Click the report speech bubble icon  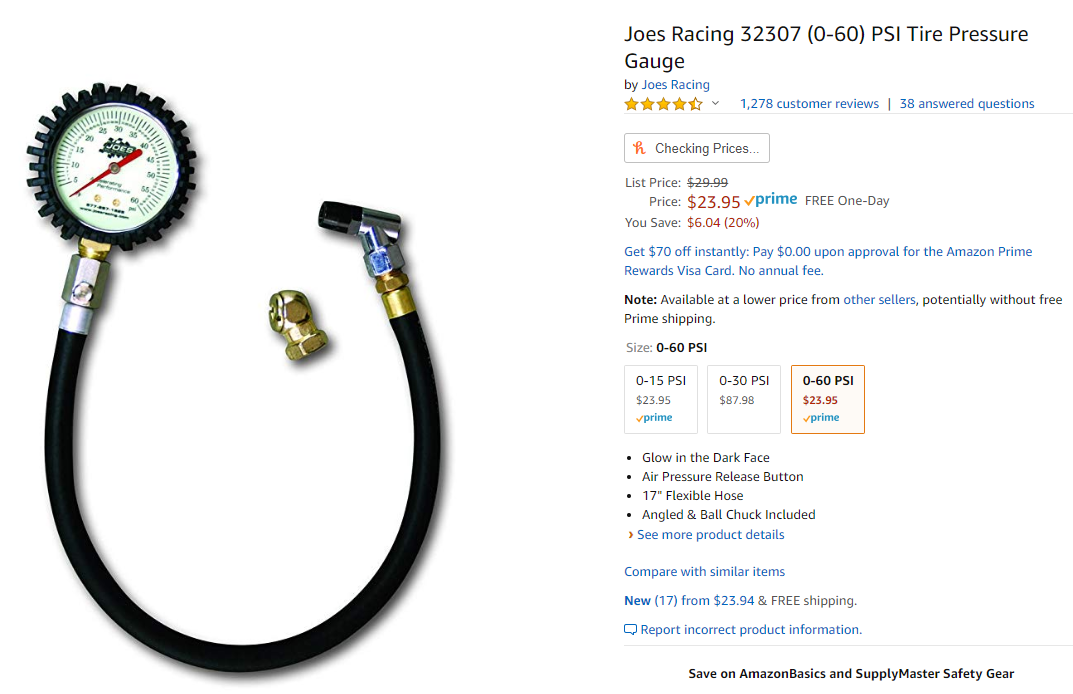point(630,630)
